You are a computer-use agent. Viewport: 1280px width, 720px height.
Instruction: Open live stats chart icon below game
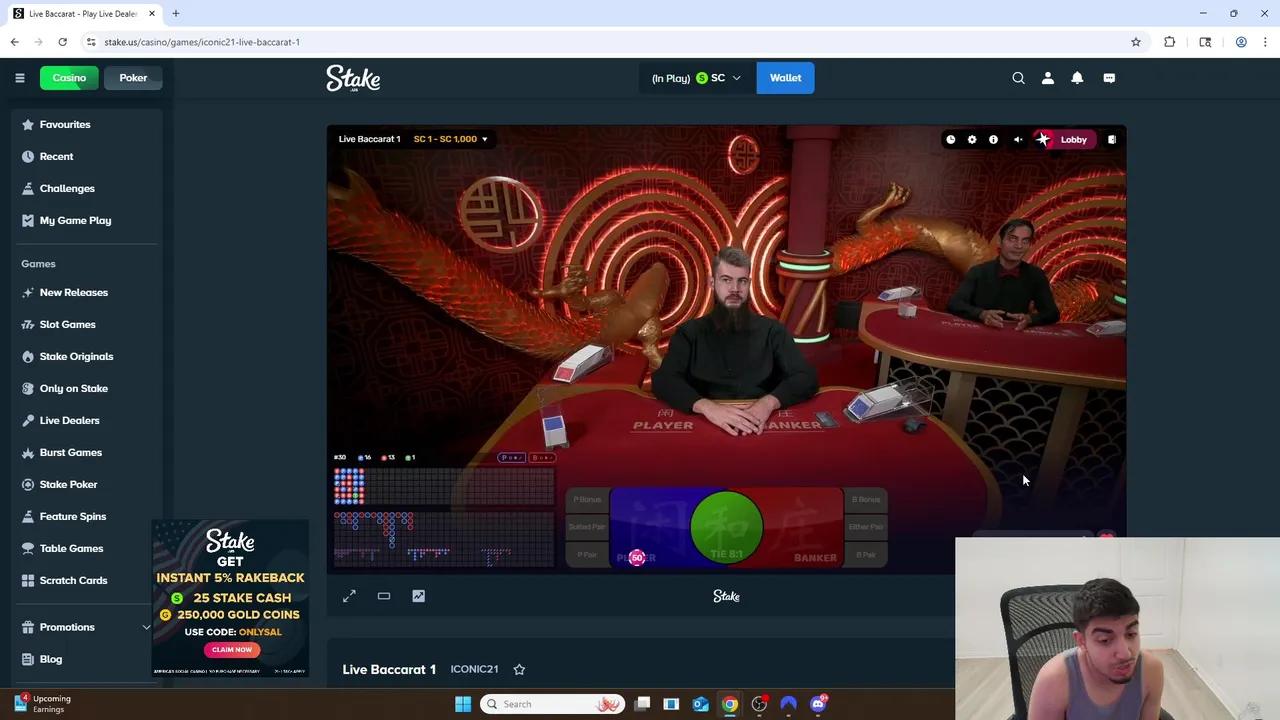(x=418, y=596)
